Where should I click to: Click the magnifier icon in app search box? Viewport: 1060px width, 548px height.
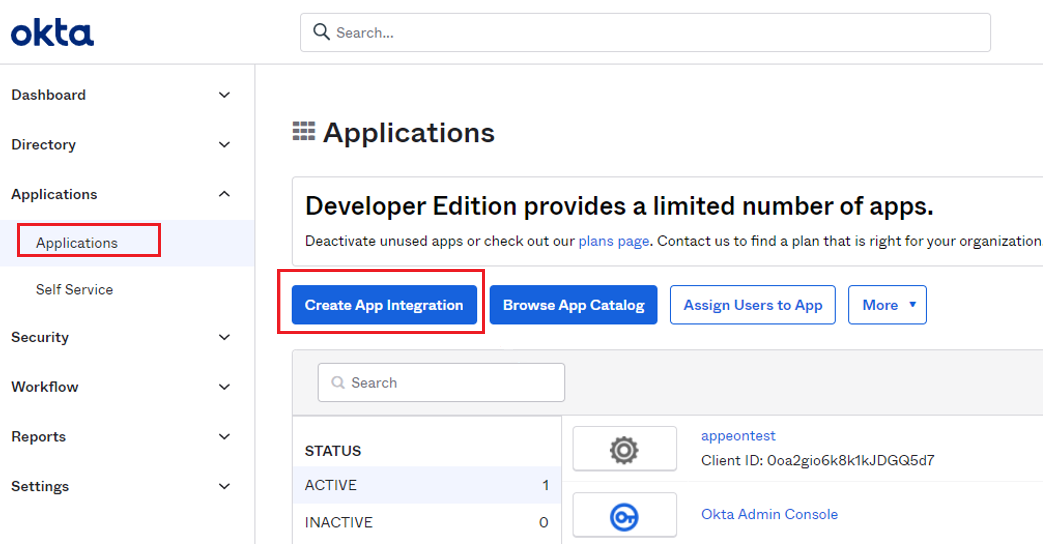click(x=338, y=383)
